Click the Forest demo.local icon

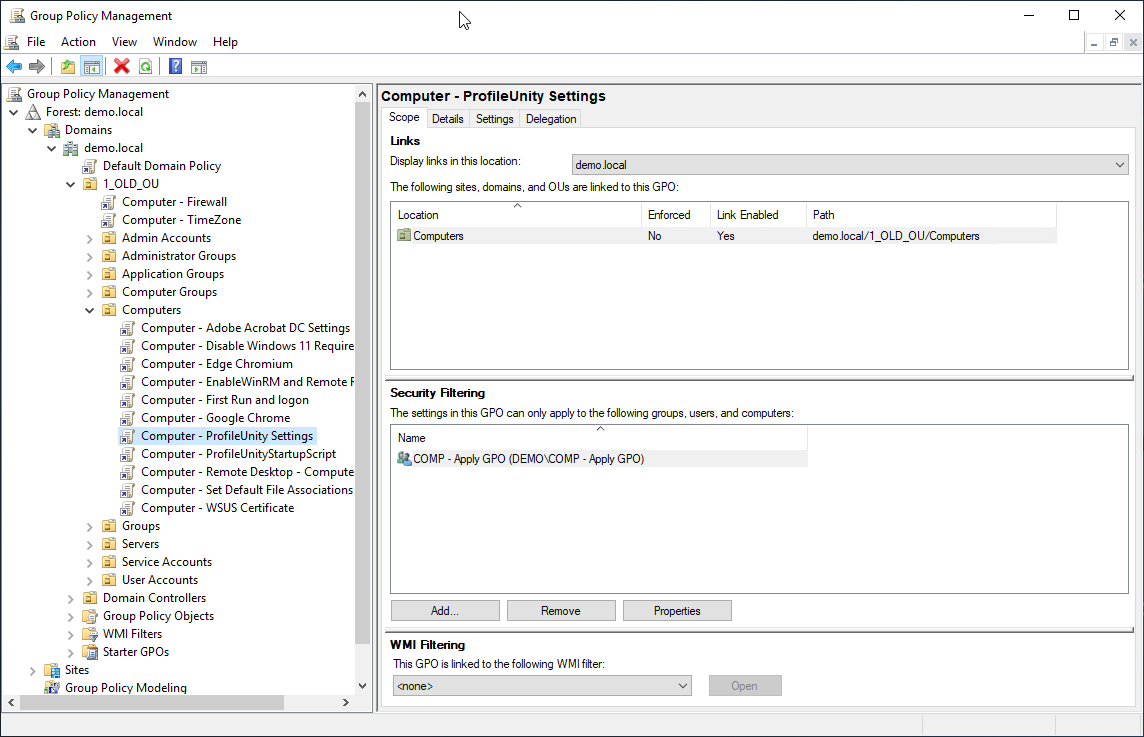coord(34,112)
